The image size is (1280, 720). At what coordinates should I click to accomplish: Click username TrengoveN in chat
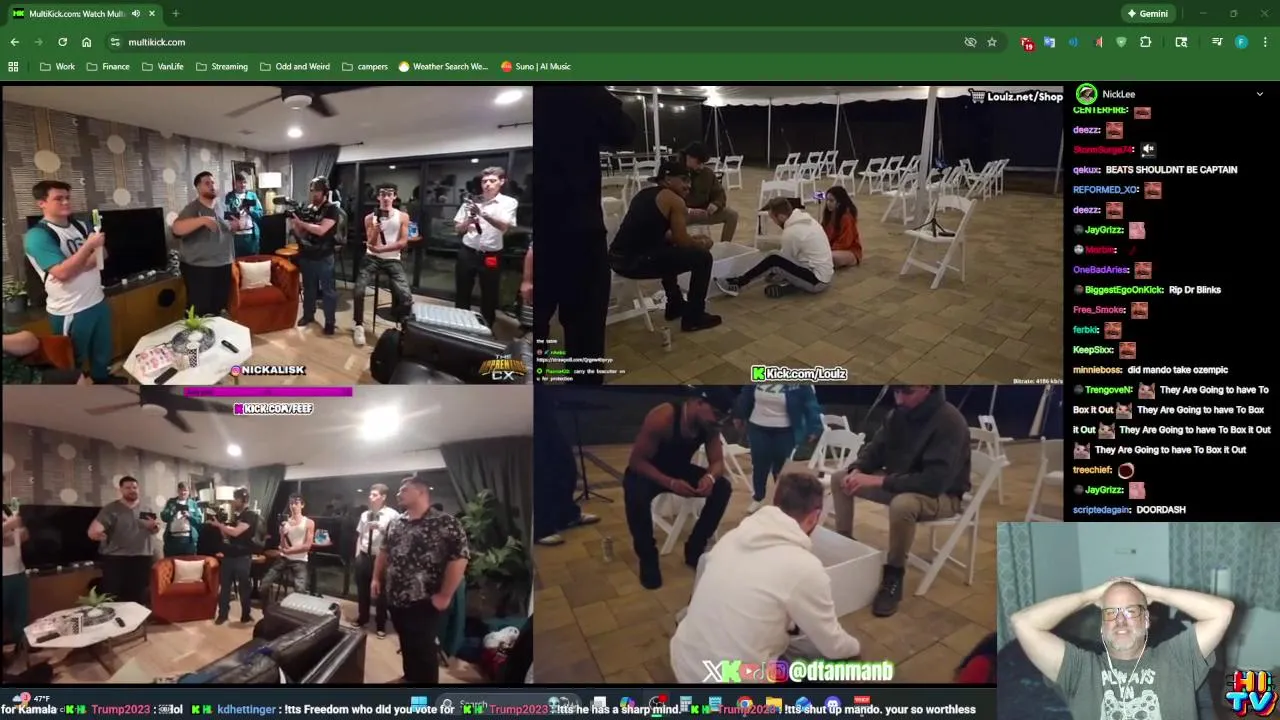click(x=1108, y=390)
